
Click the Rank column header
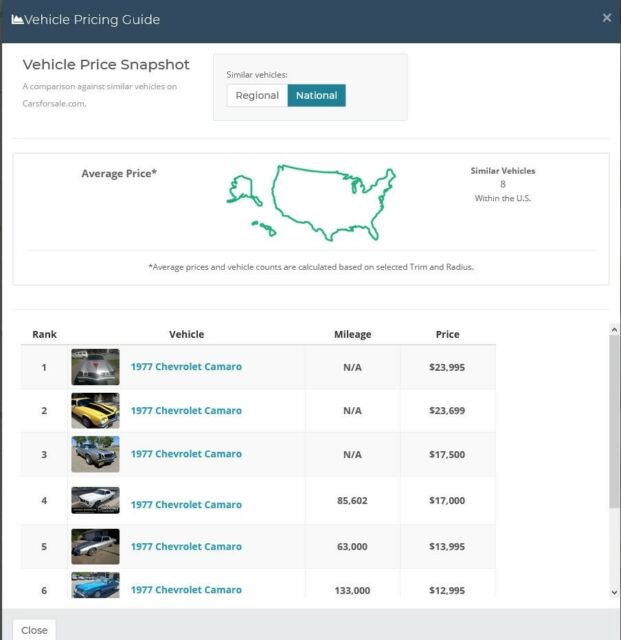(x=44, y=334)
